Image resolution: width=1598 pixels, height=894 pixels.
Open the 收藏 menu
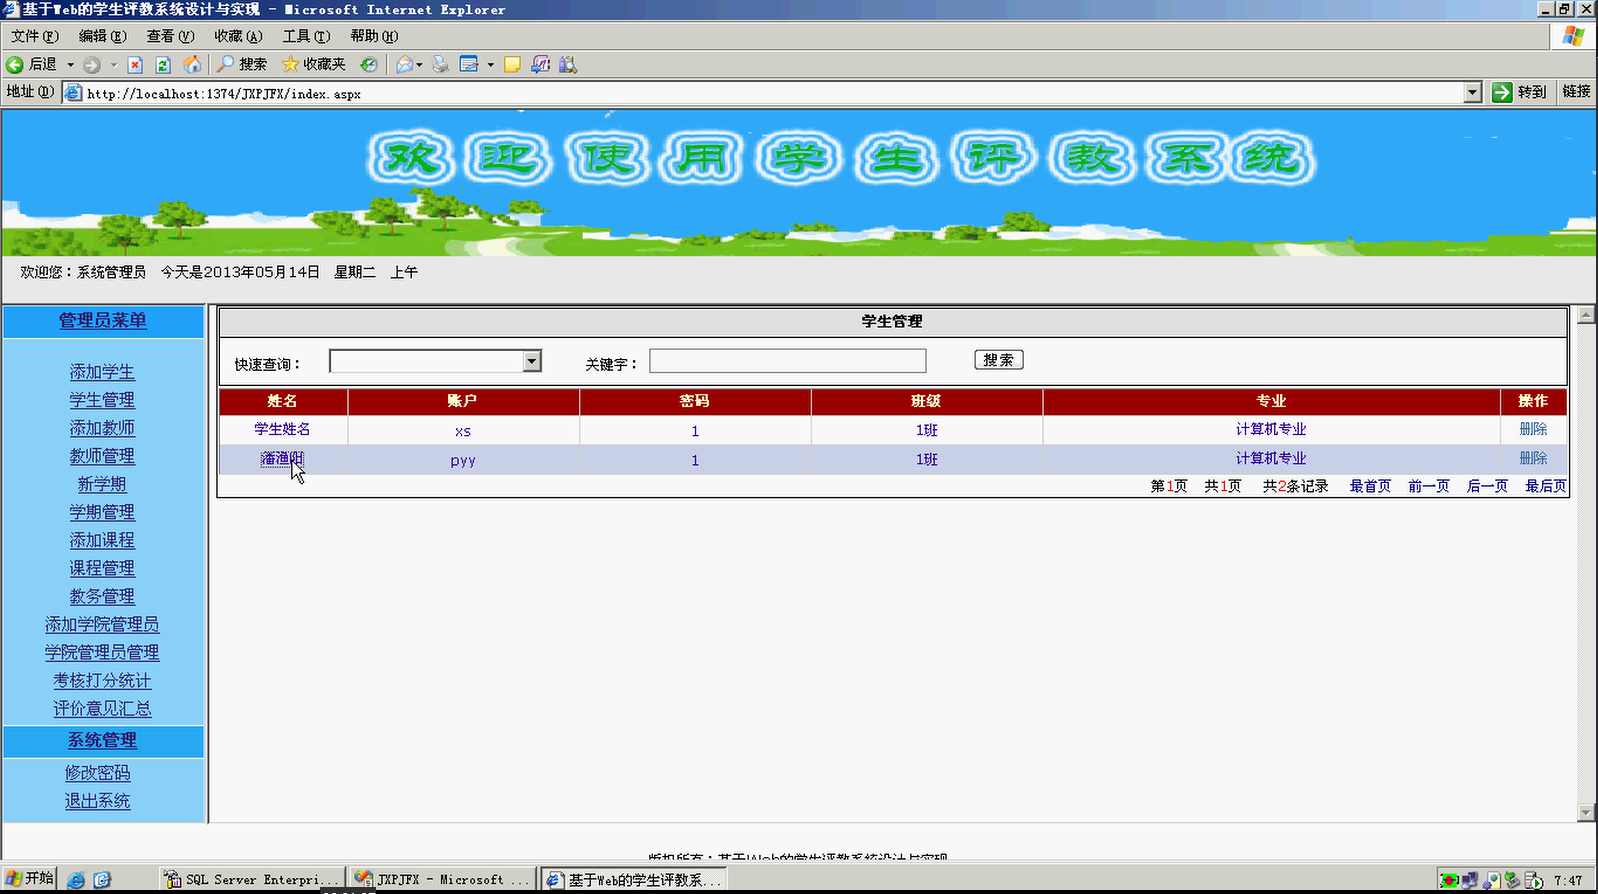238,36
